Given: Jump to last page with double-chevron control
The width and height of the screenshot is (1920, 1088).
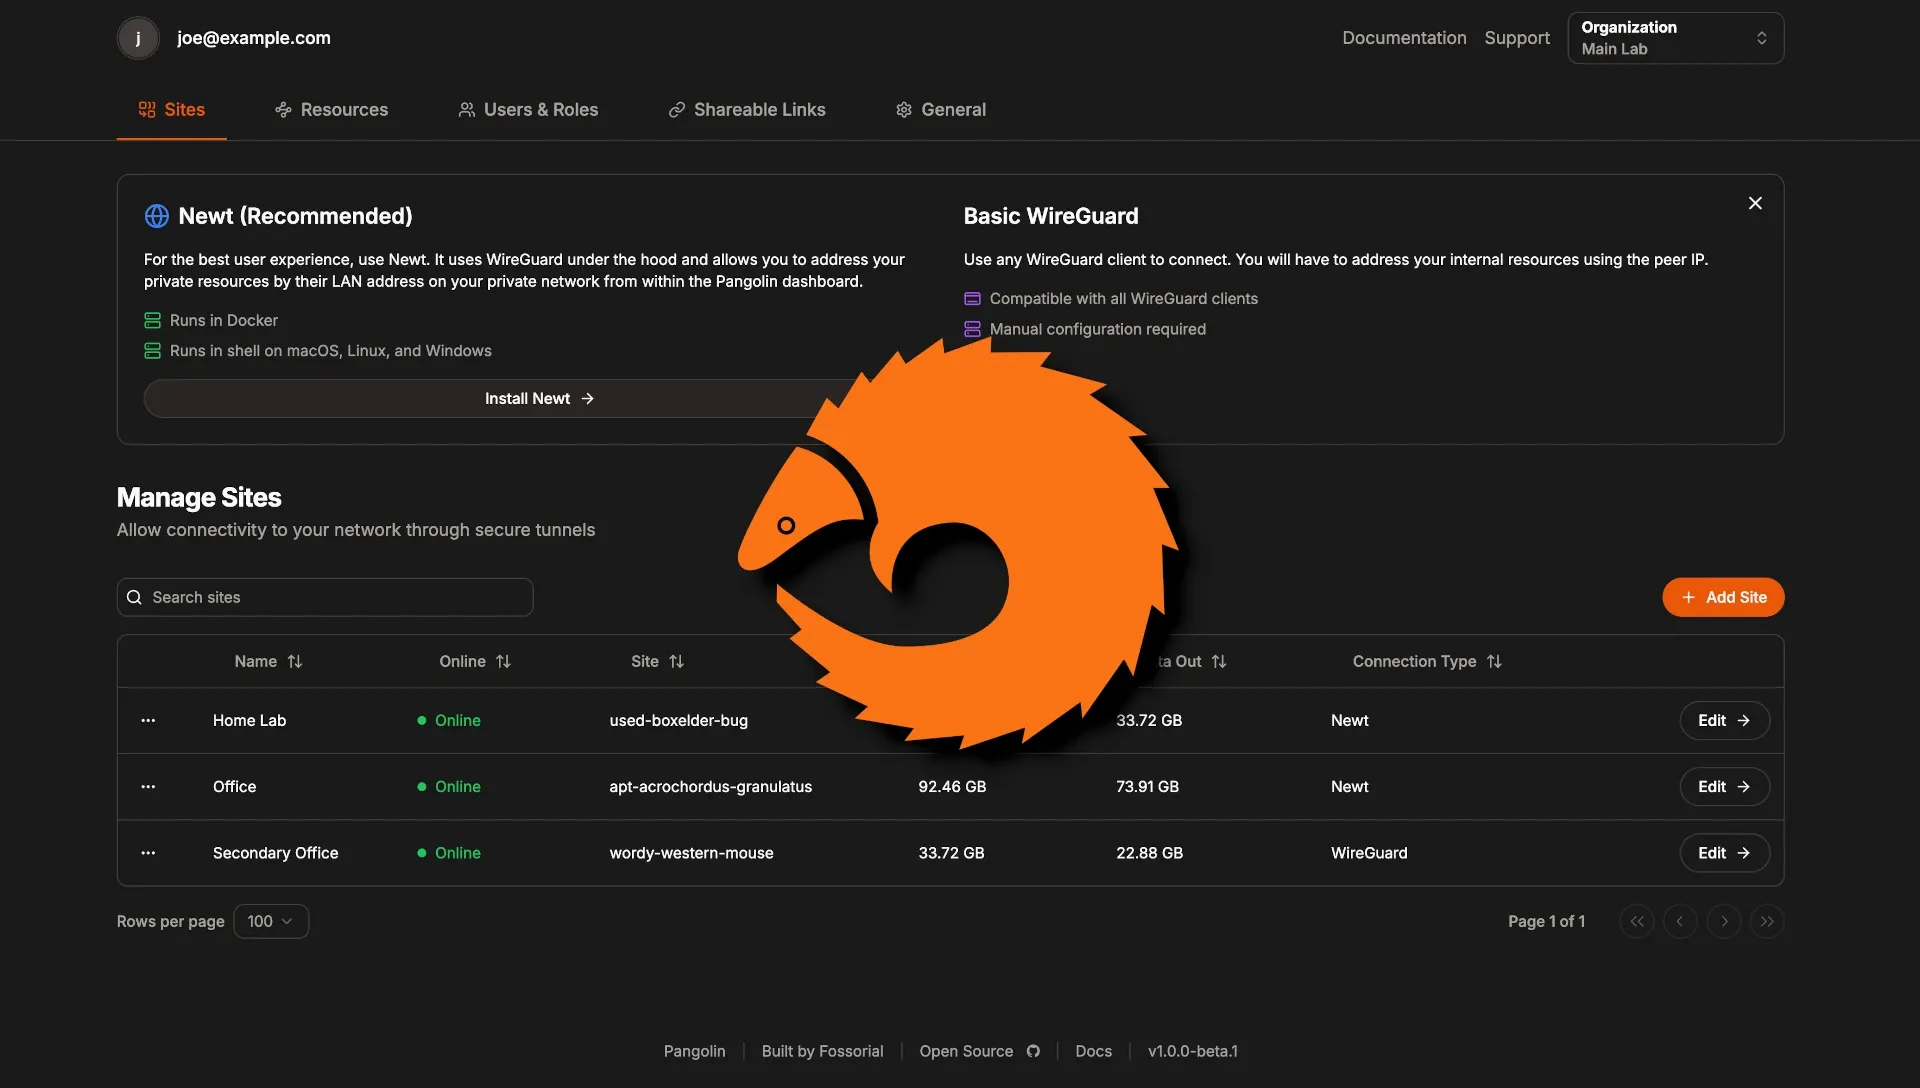Looking at the screenshot, I should 1767,921.
